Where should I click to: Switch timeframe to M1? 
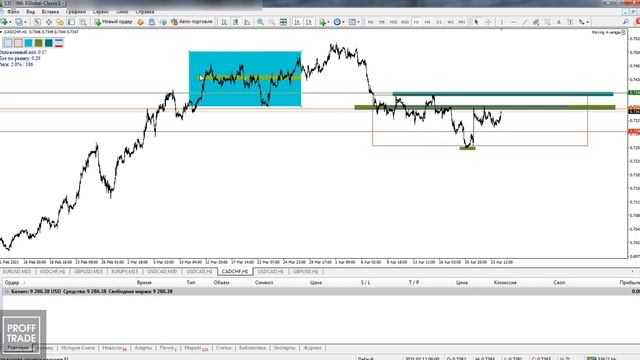point(371,22)
